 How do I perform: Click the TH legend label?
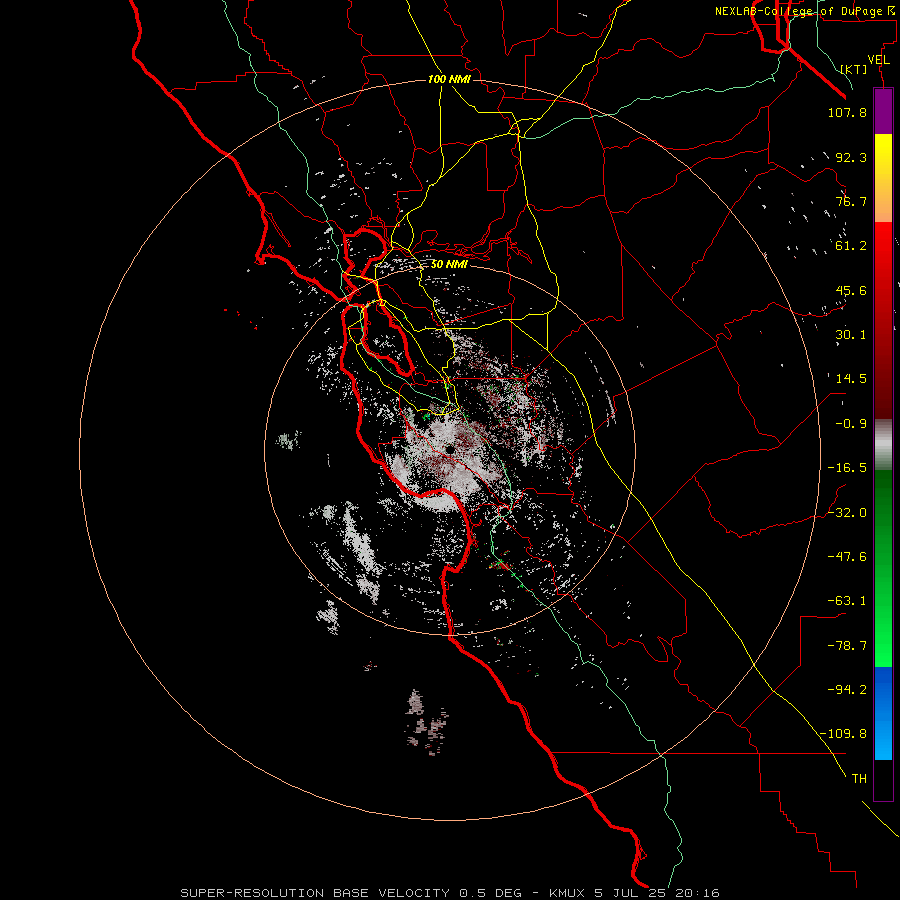click(859, 779)
